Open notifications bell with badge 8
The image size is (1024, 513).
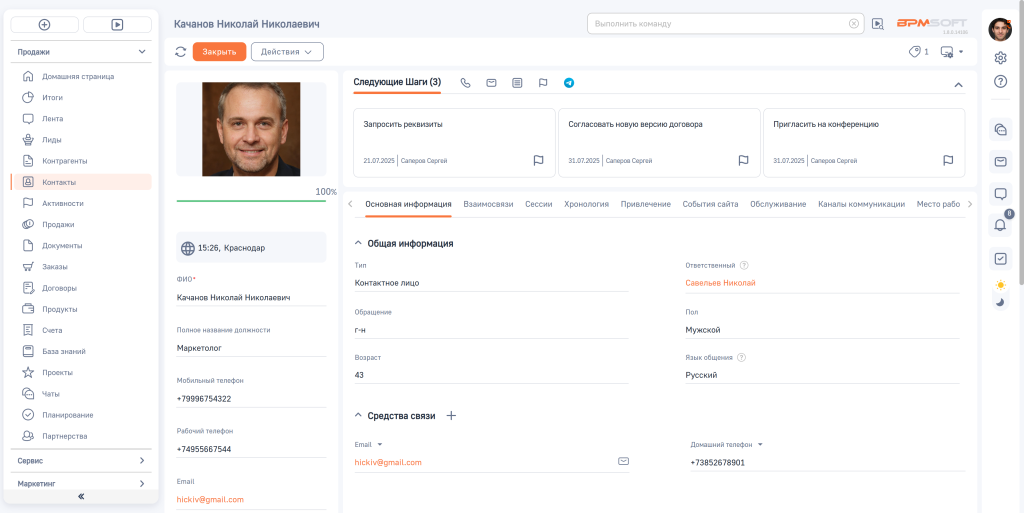(x=1000, y=225)
